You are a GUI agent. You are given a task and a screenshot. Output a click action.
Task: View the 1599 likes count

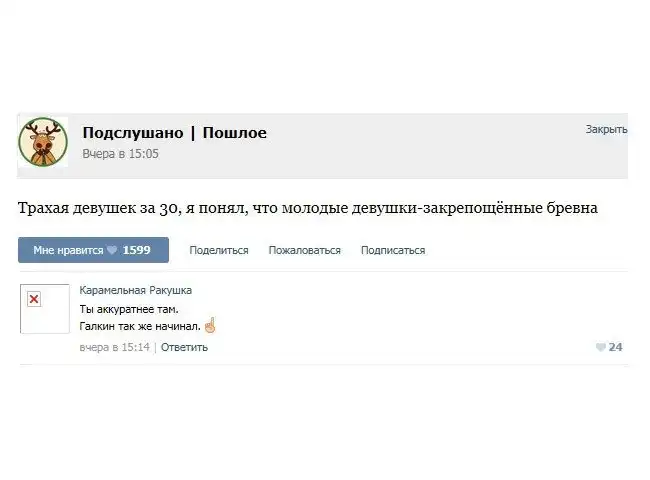click(x=136, y=250)
